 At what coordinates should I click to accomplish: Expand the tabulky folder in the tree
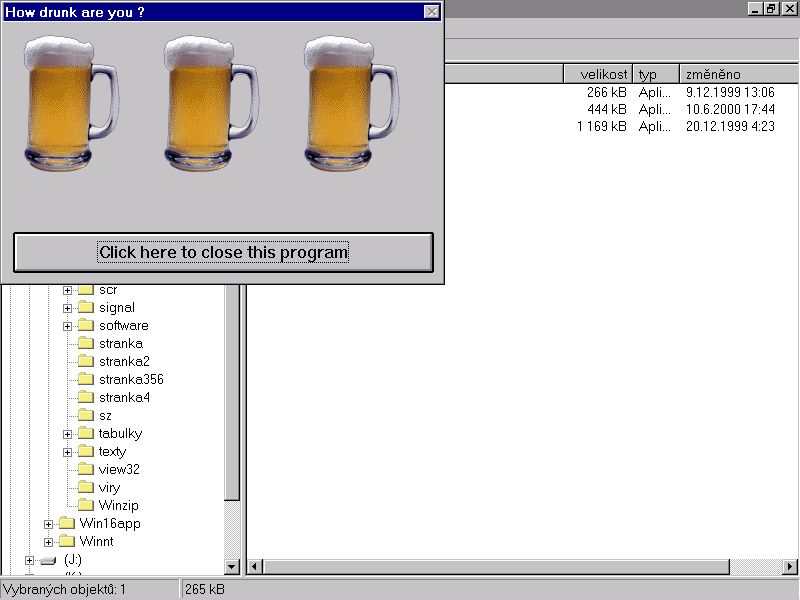[x=68, y=434]
